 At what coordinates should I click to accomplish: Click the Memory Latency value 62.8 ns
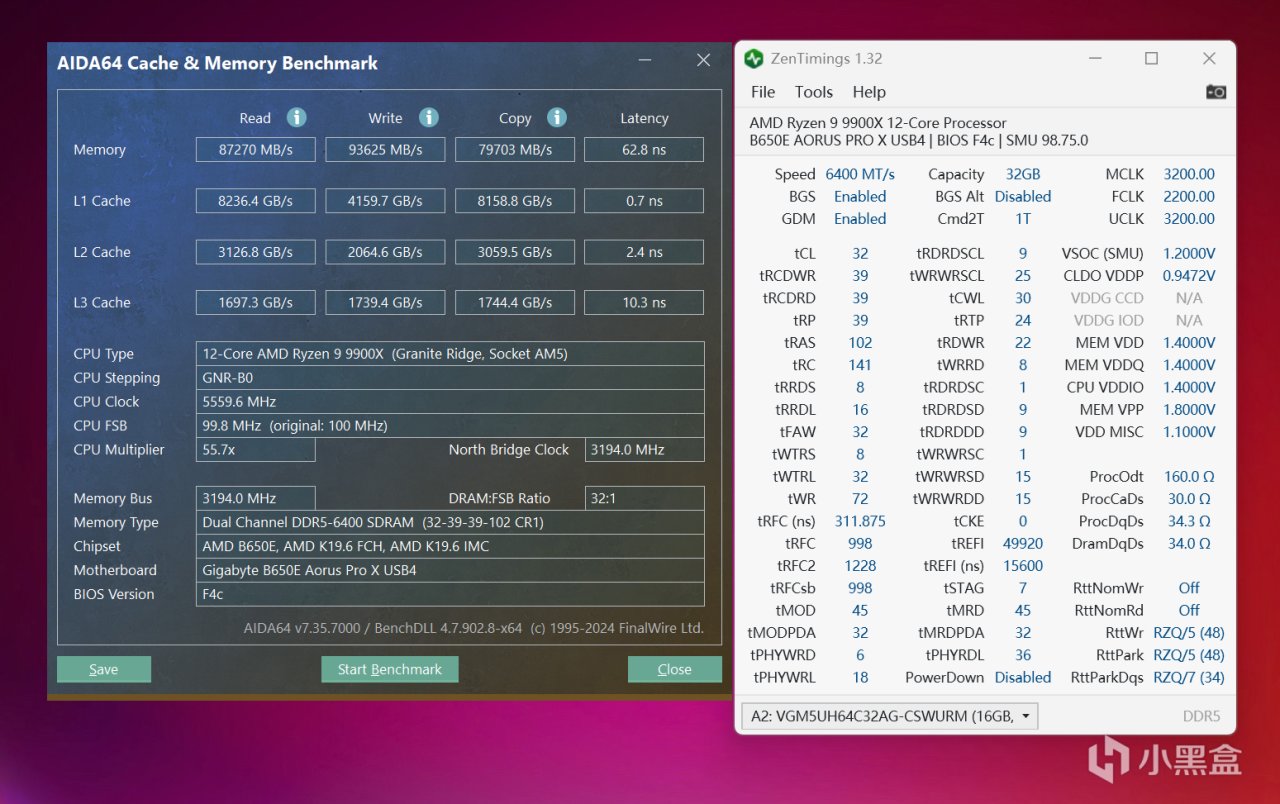point(644,150)
